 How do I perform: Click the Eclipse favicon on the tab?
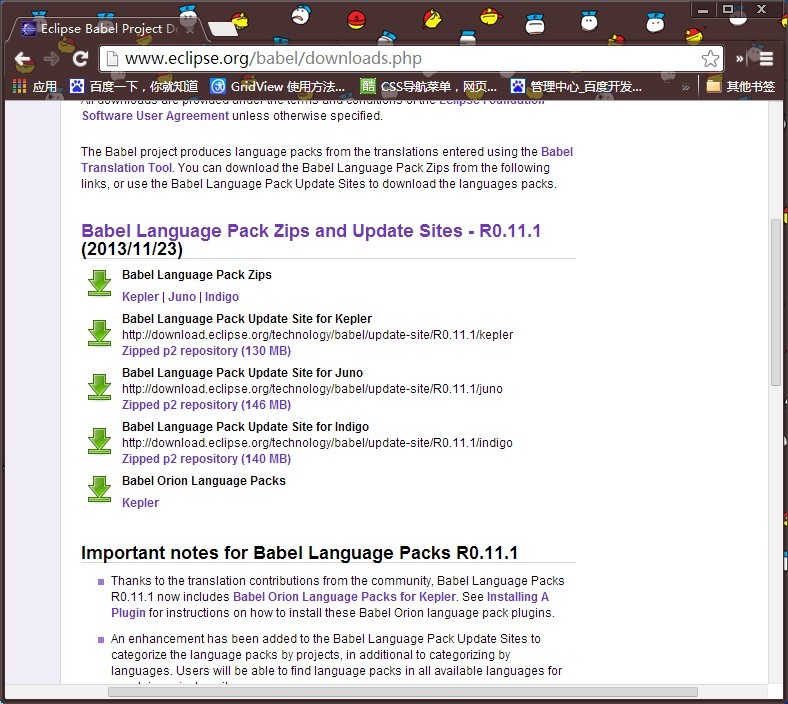pos(29,29)
